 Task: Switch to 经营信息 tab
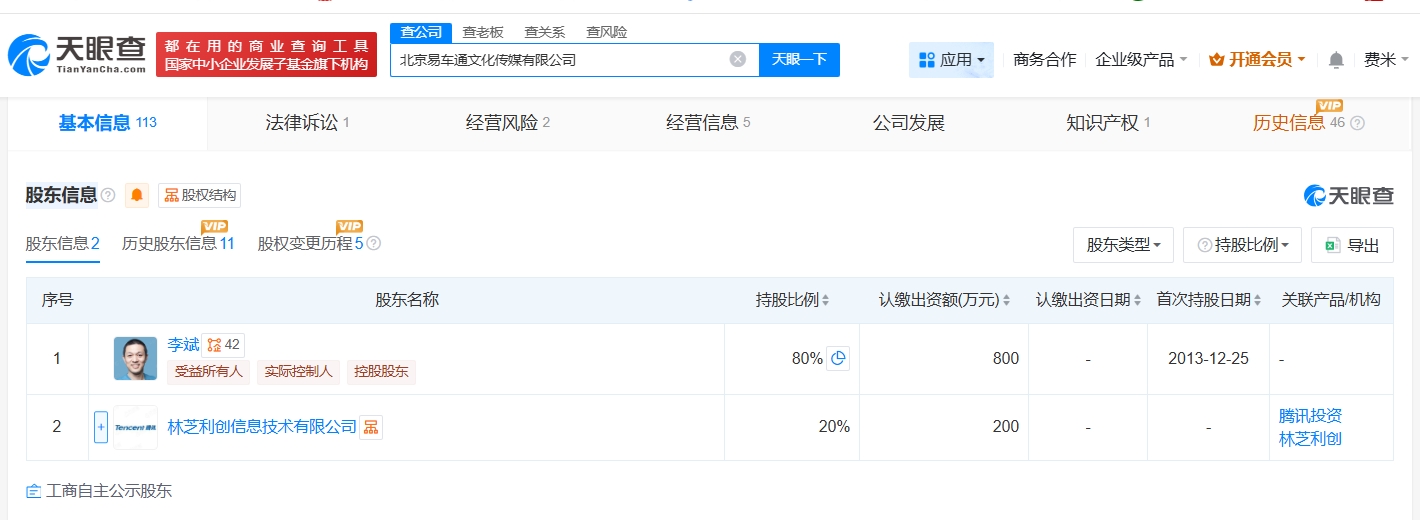(708, 123)
